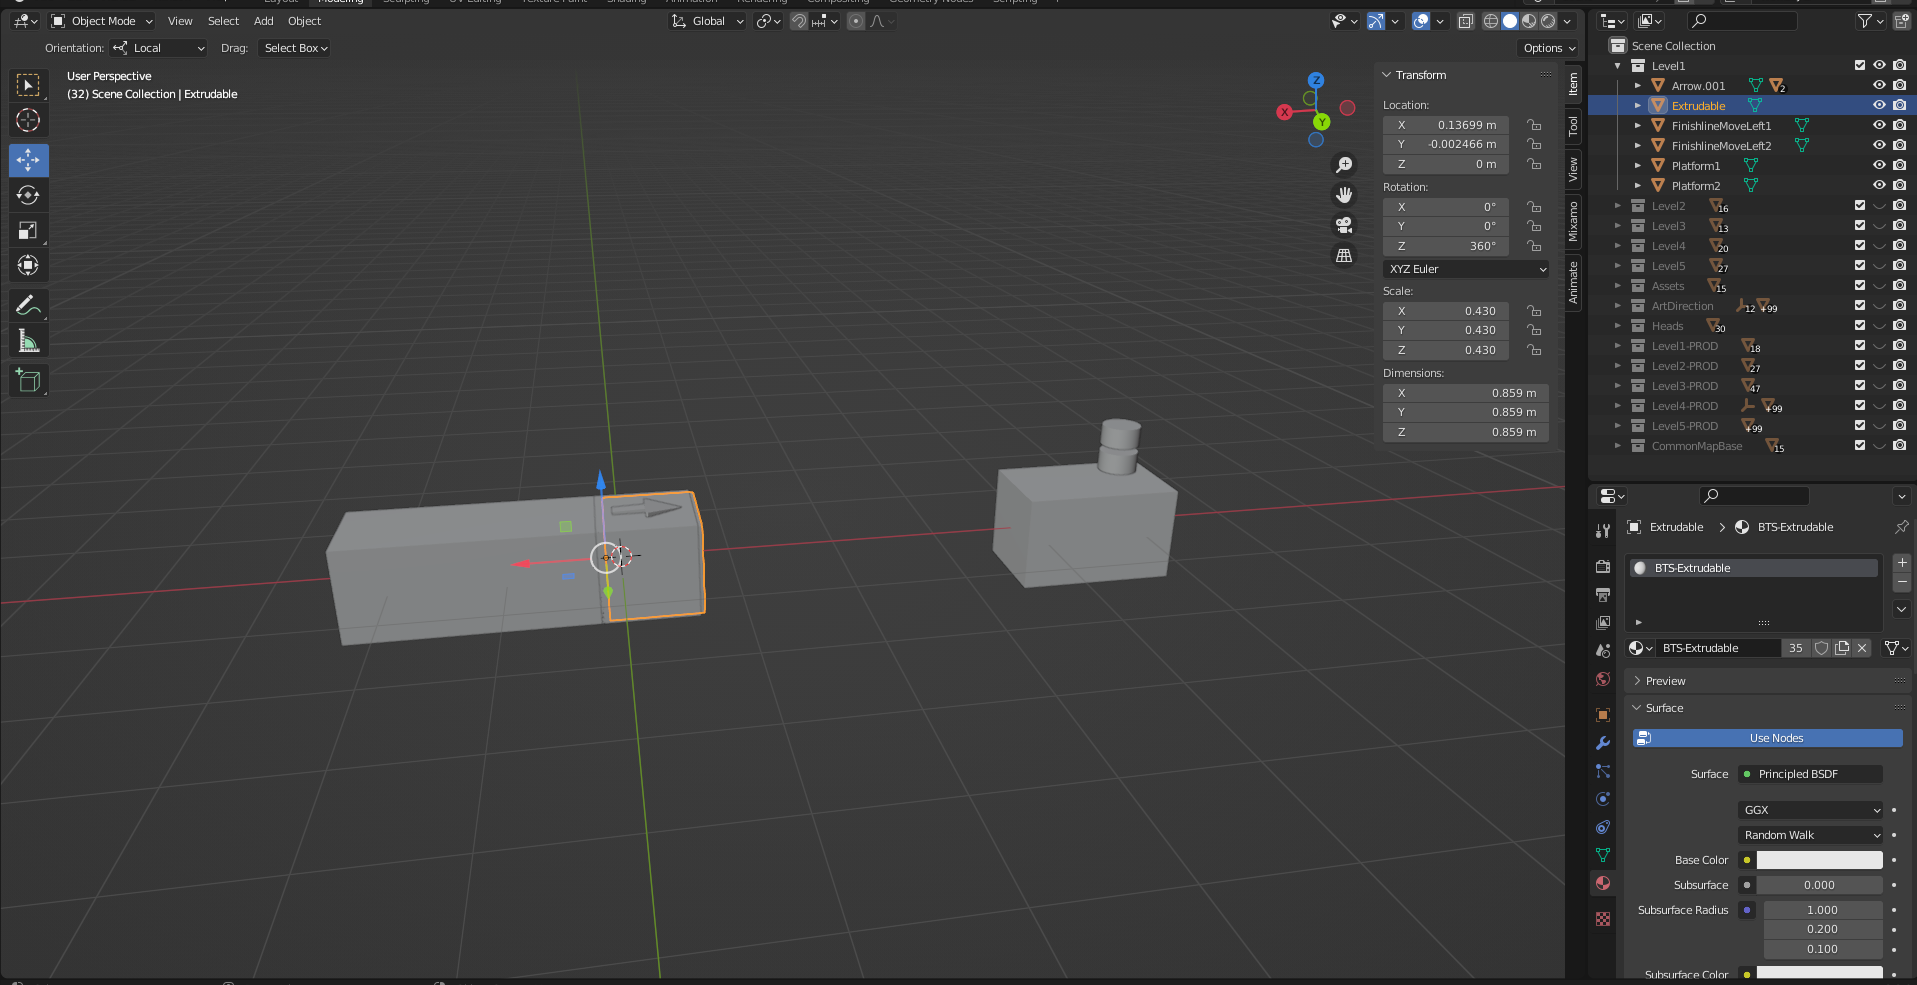Click the Use Nodes button

point(1767,738)
